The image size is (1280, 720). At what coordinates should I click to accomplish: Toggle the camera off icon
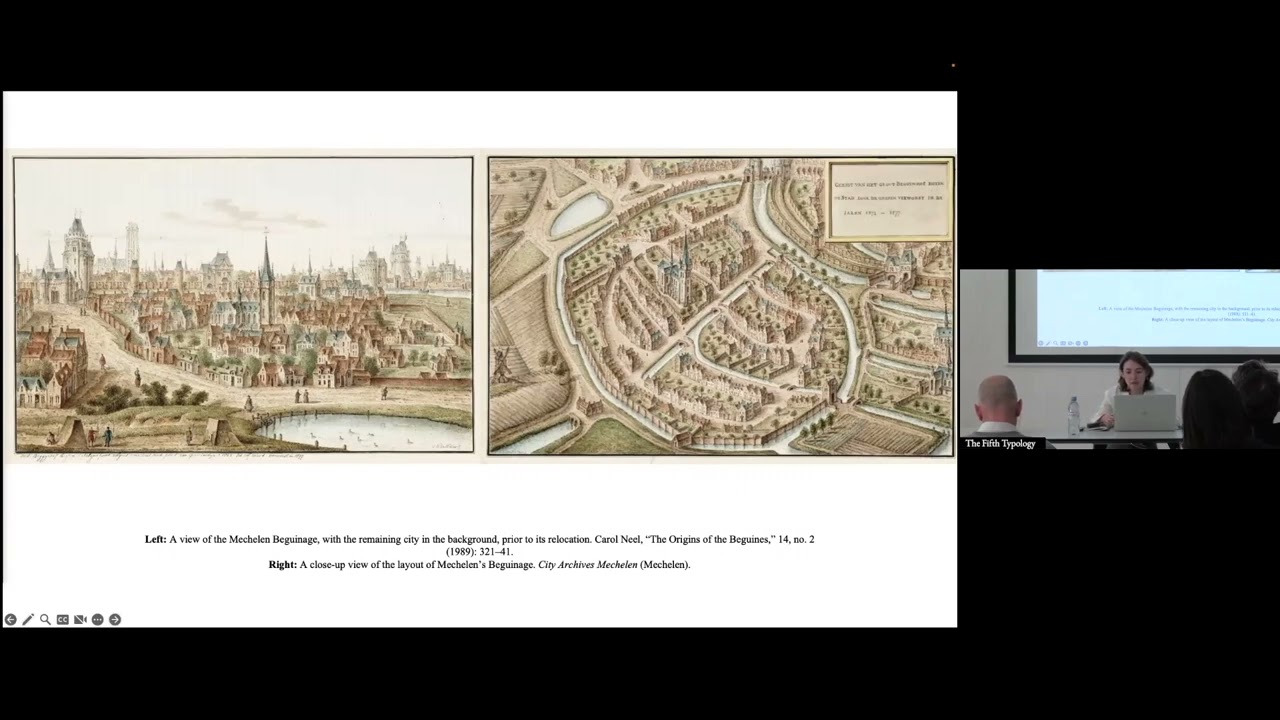[x=80, y=620]
